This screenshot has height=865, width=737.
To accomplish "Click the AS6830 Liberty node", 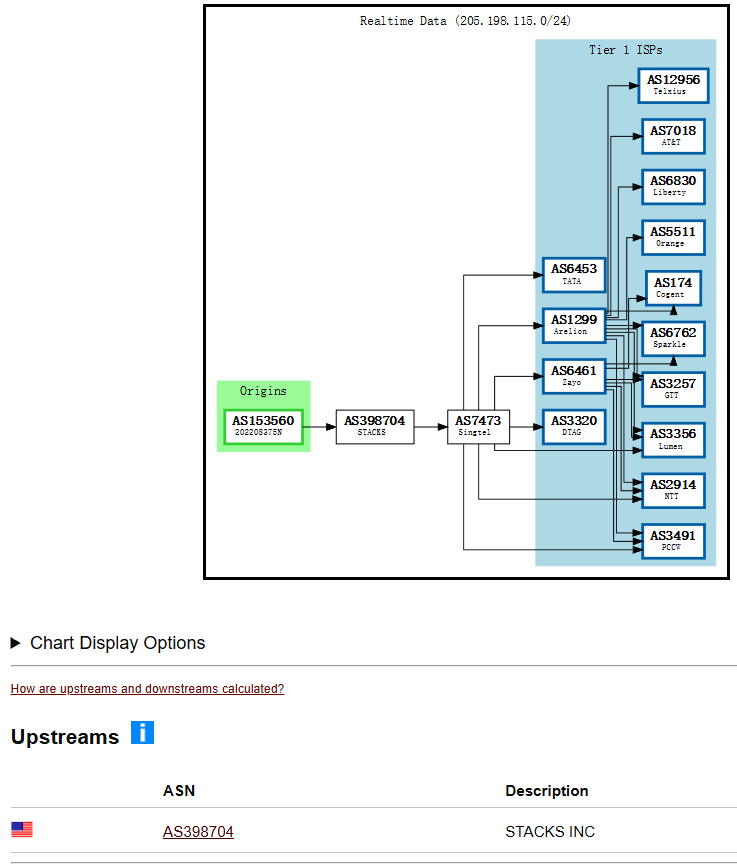I will (673, 187).
